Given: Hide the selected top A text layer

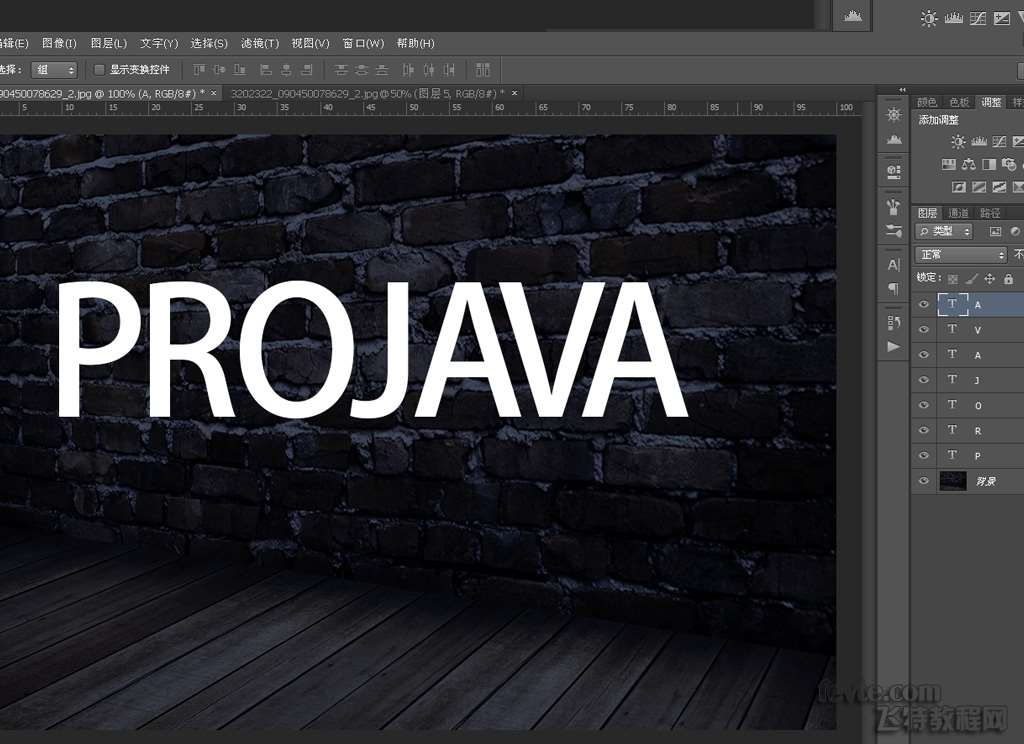Looking at the screenshot, I should [x=923, y=304].
